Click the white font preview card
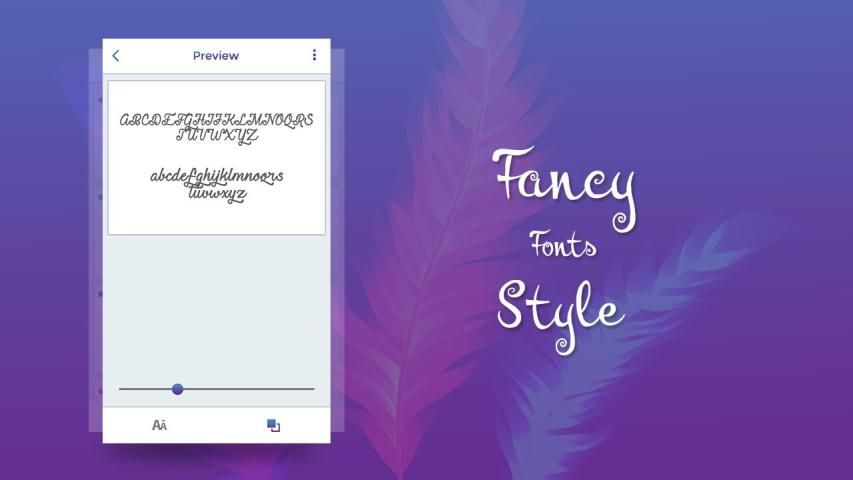 click(x=217, y=217)
